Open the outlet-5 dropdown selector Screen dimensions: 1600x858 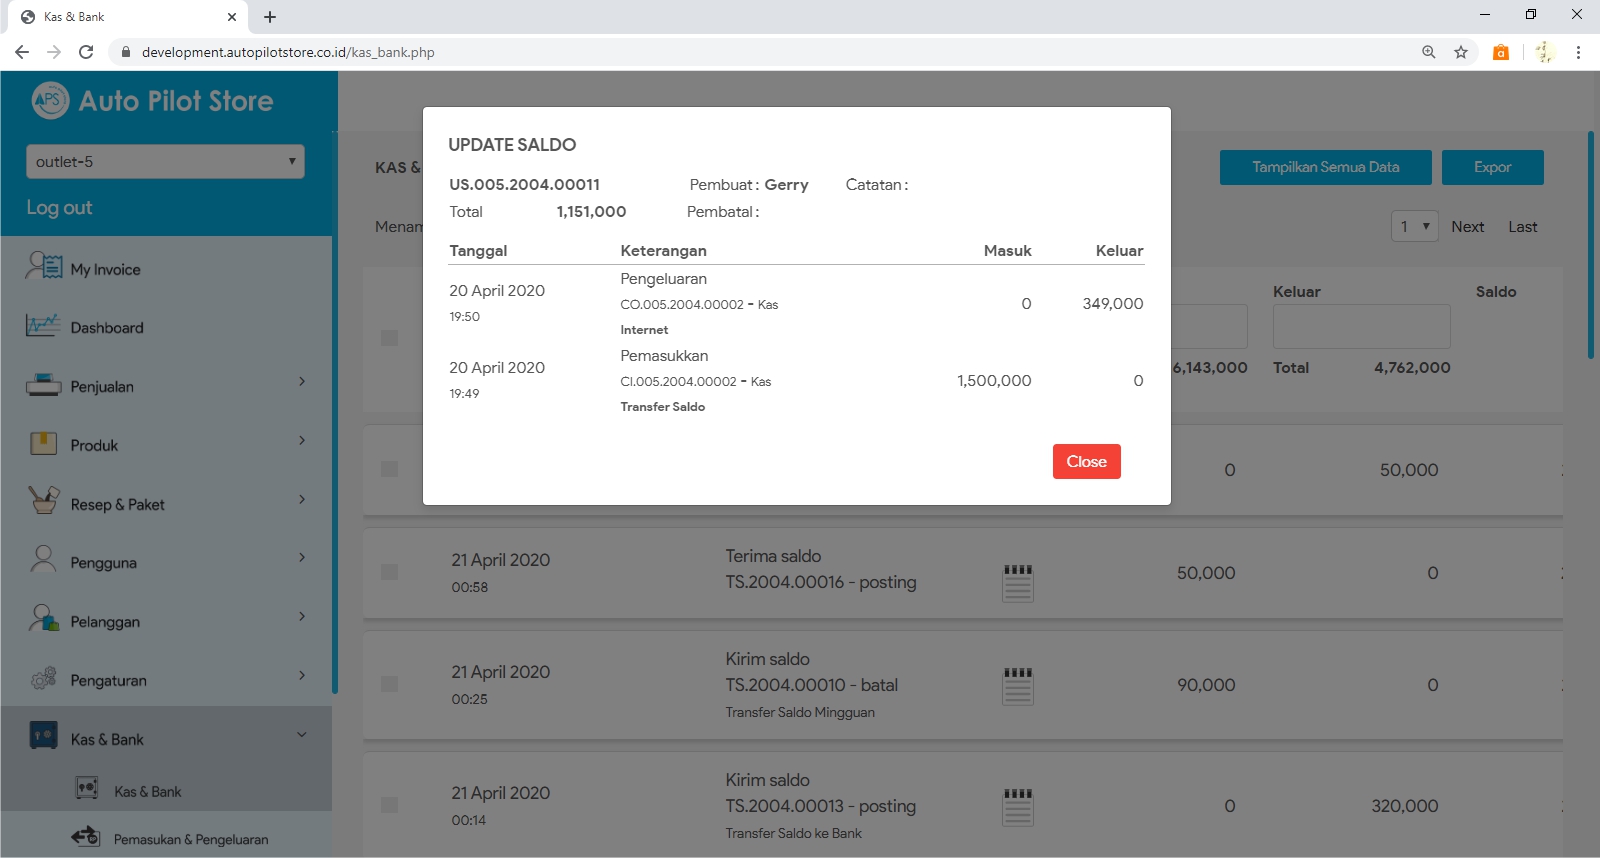point(165,162)
